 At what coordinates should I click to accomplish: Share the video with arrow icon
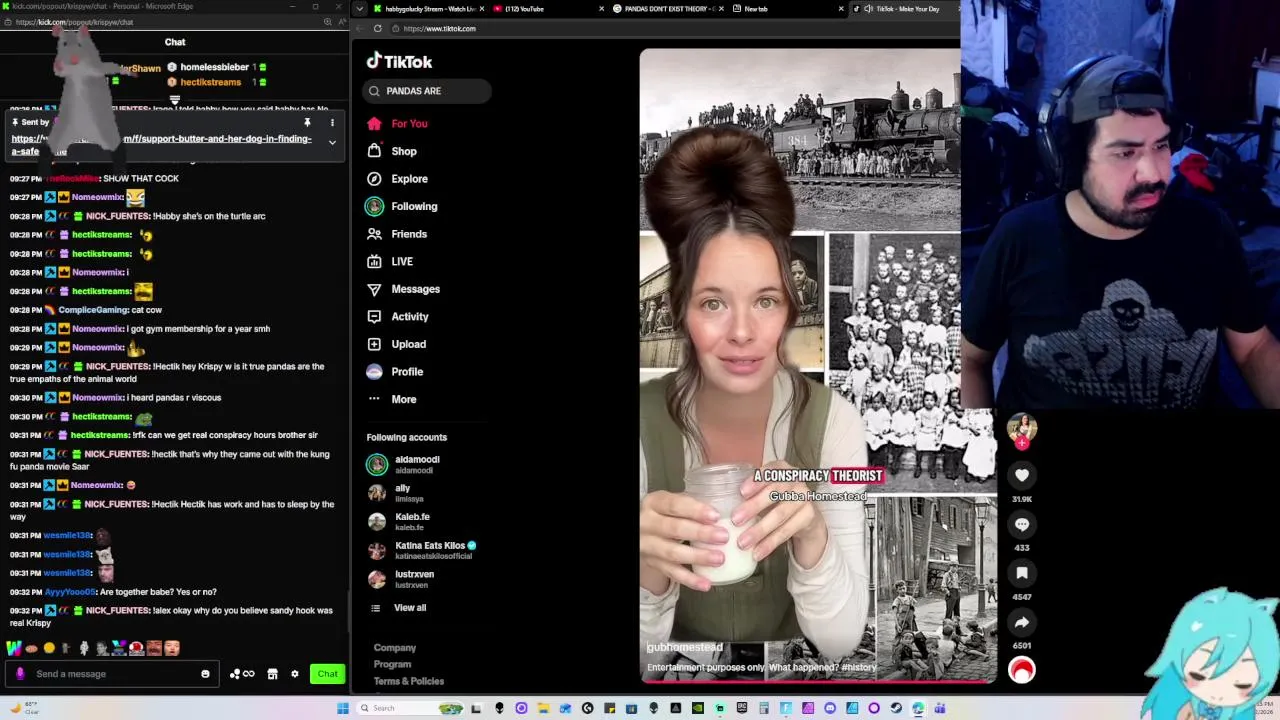click(1022, 622)
